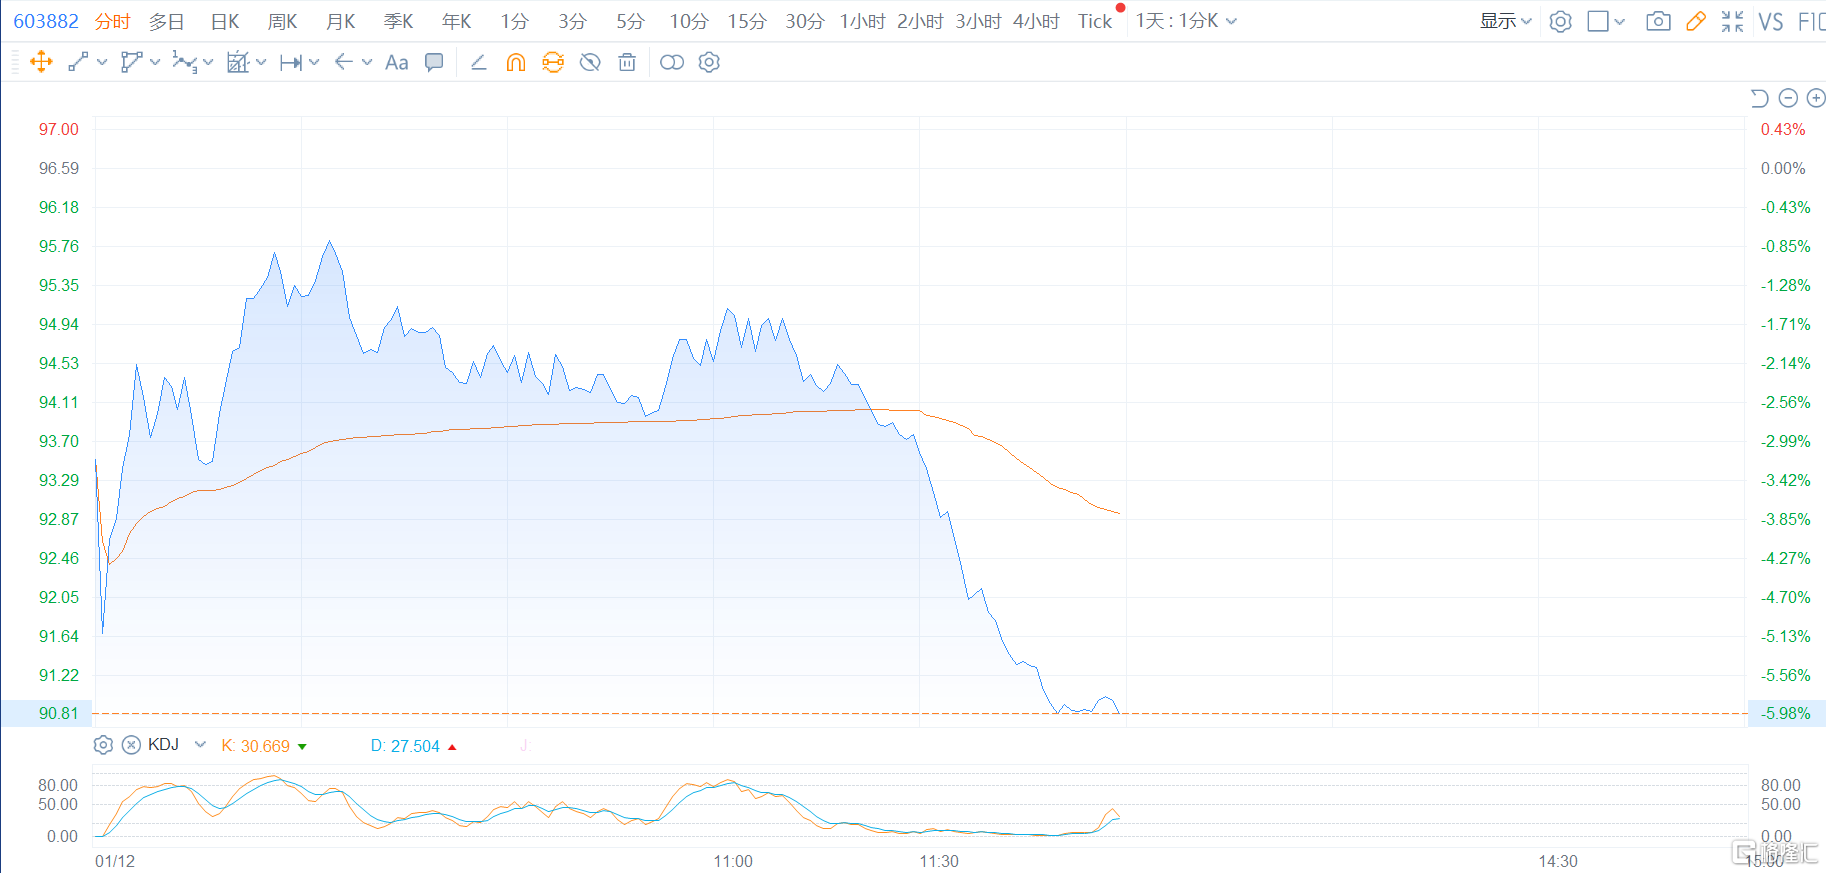This screenshot has height=873, width=1826.
Task: Add a comment bubble annotation
Action: click(x=434, y=62)
